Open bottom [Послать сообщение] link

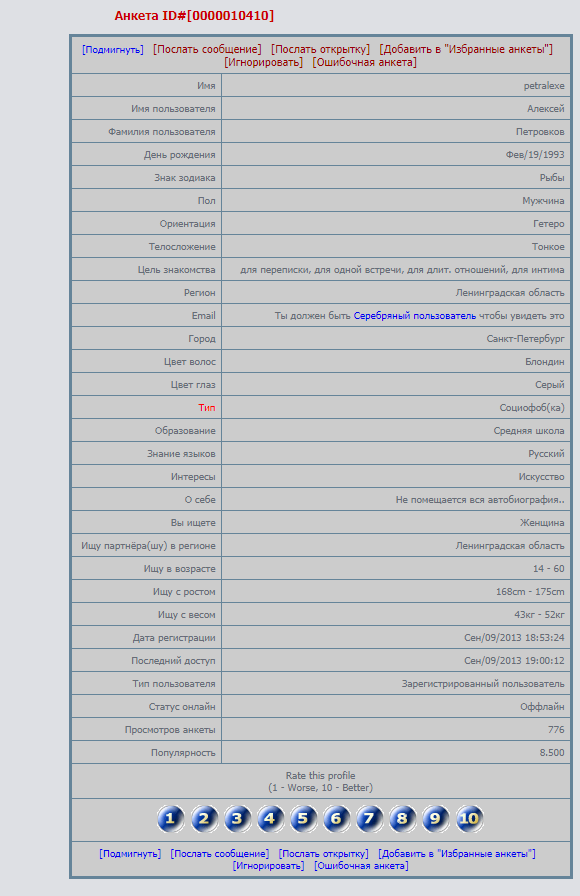[x=219, y=854]
